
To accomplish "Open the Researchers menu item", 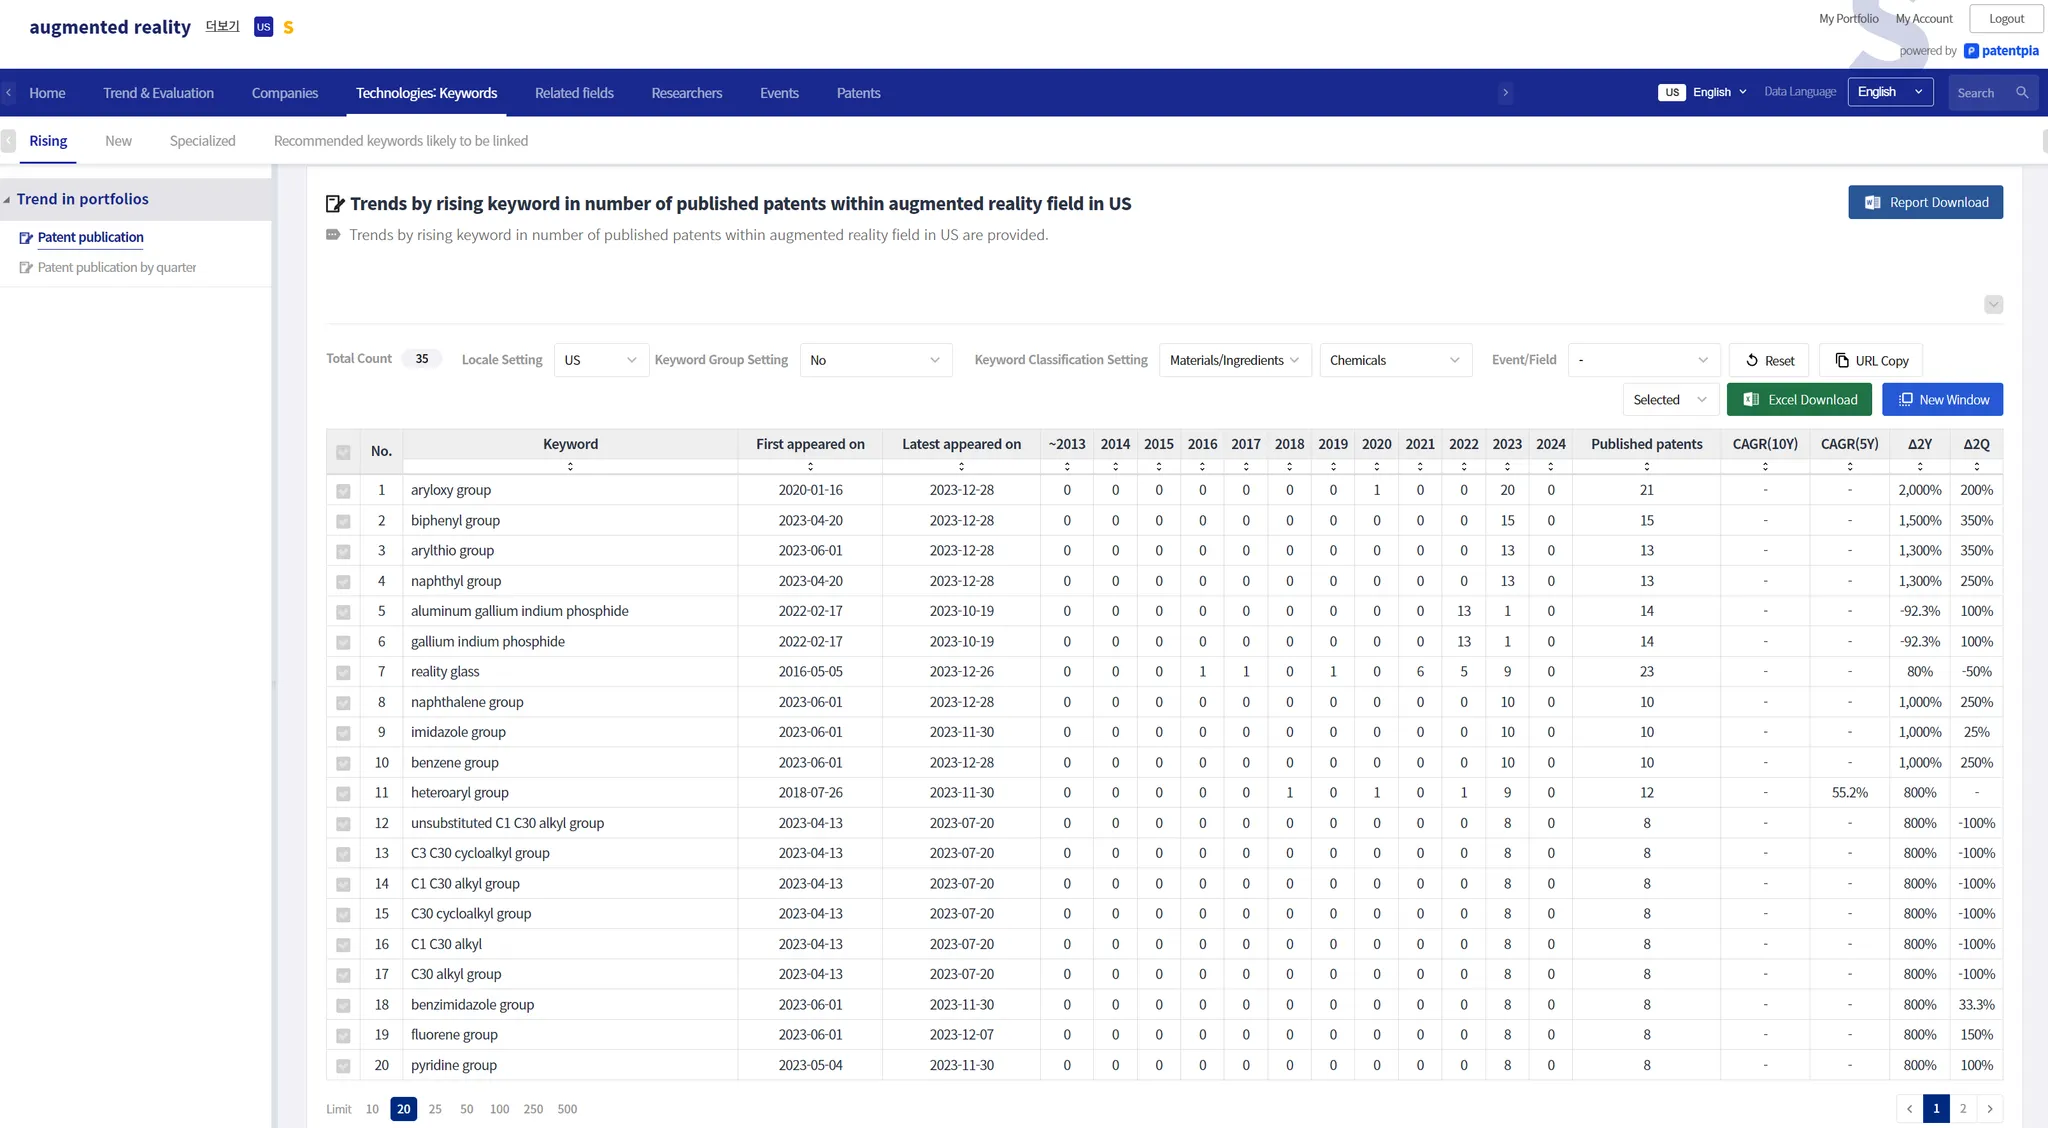I will point(686,93).
